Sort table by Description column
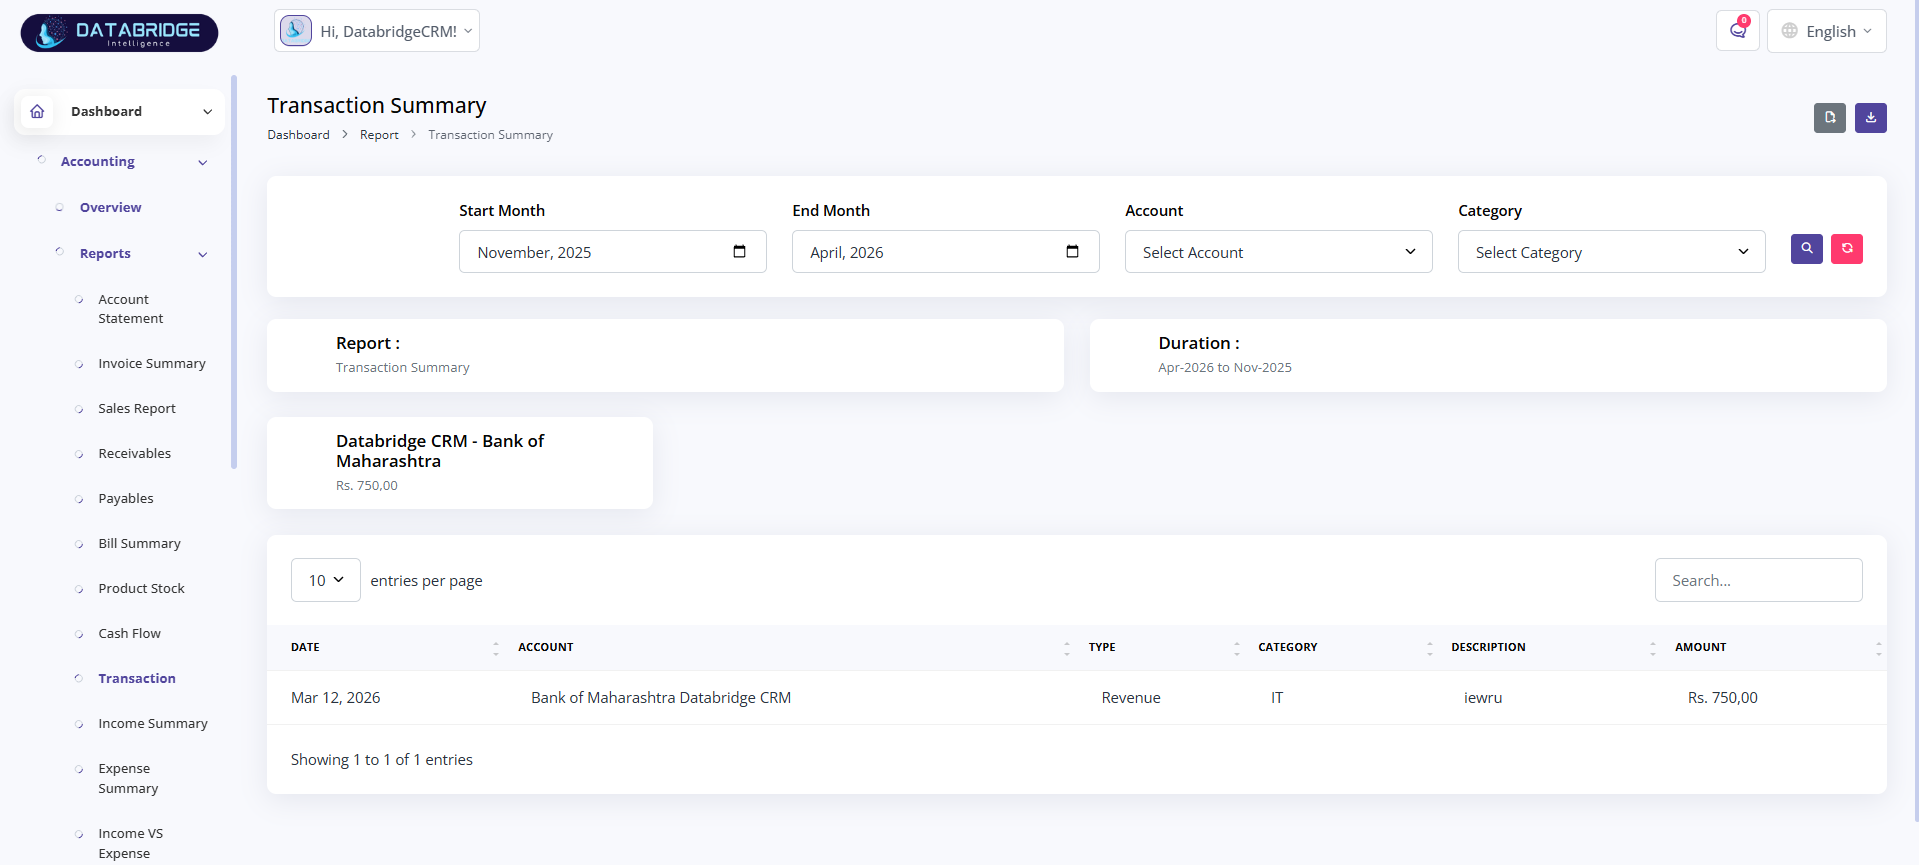 pyautogui.click(x=1653, y=648)
